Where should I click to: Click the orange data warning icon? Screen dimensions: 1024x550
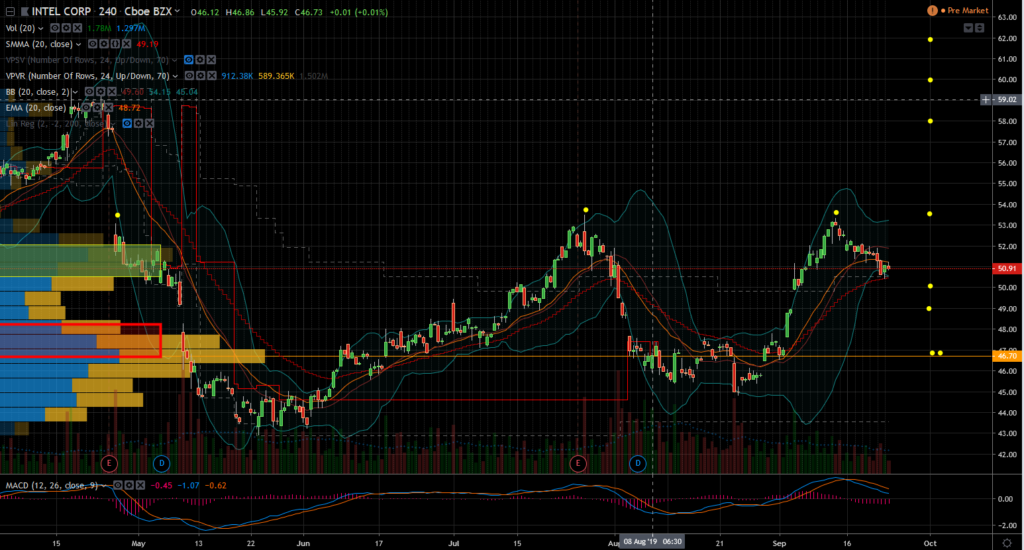[933, 10]
